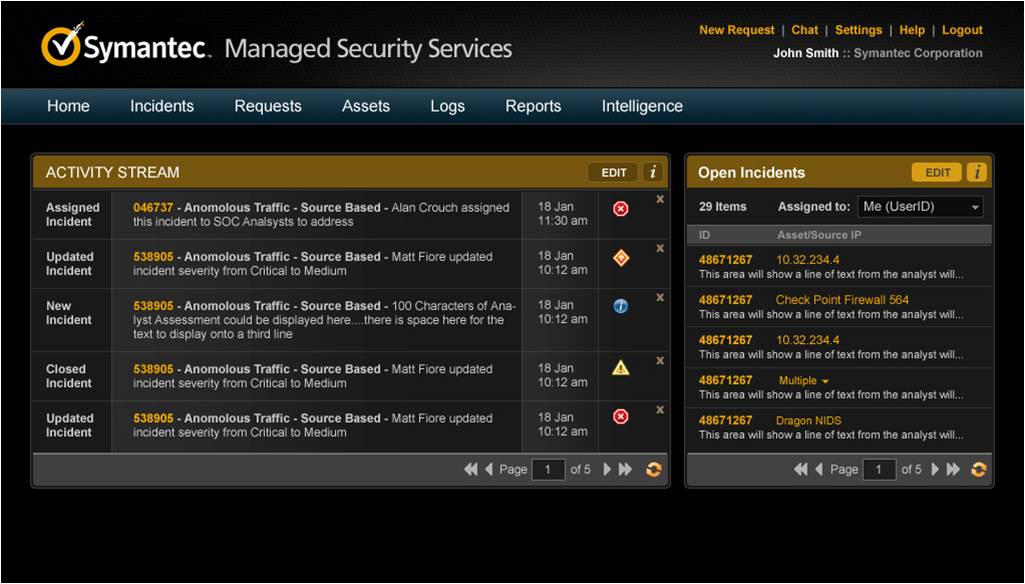Open the Dragon NIDS asset link

click(809, 420)
